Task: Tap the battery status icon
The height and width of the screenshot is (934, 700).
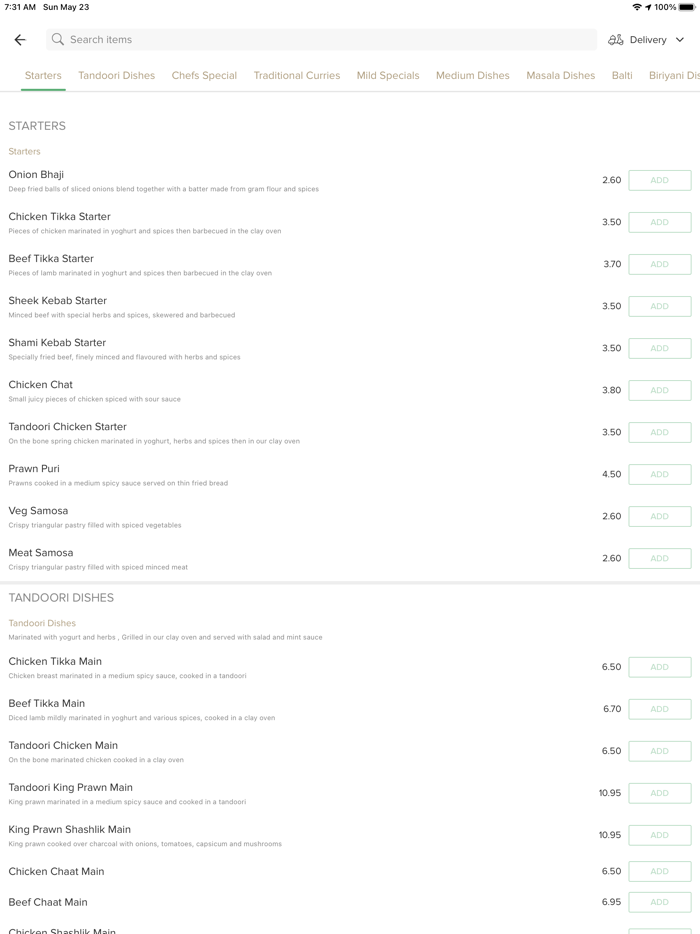Action: point(687,7)
